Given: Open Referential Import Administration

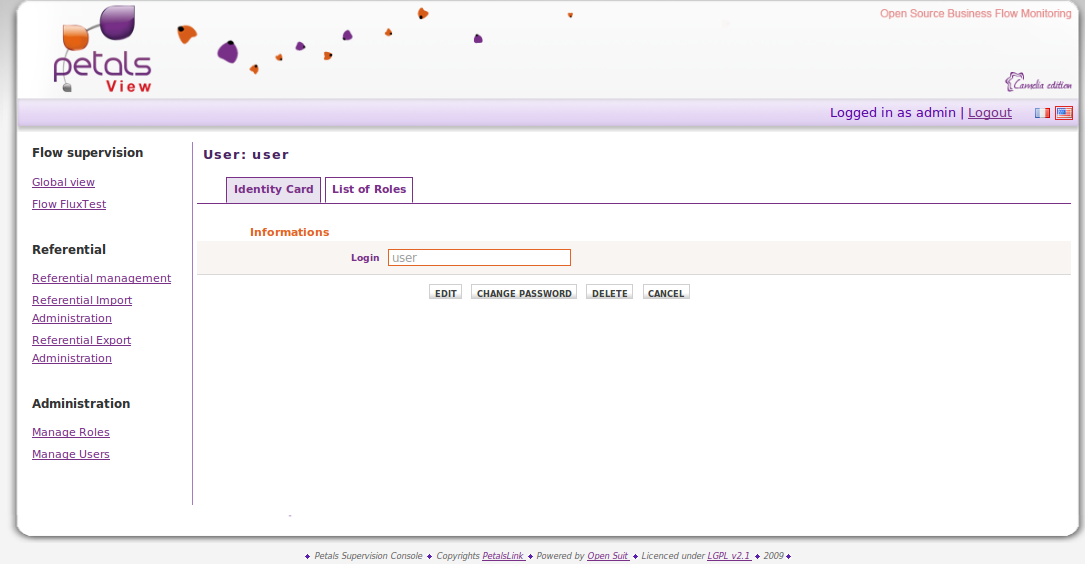Looking at the screenshot, I should click(82, 300).
